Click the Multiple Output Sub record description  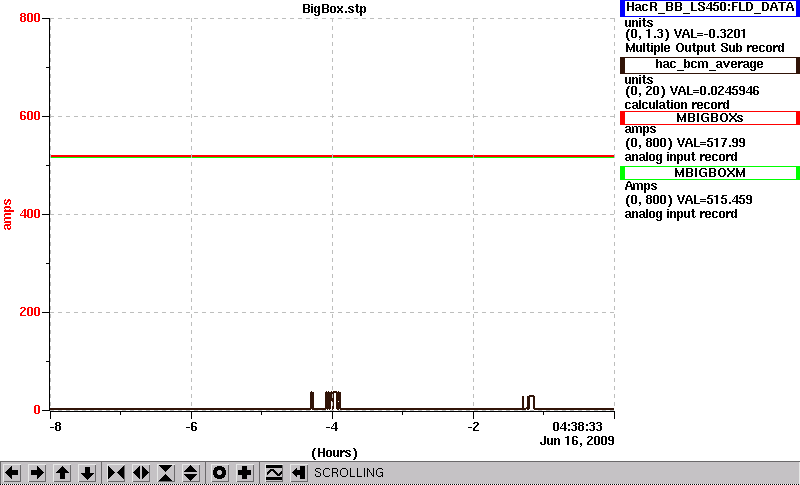click(705, 48)
